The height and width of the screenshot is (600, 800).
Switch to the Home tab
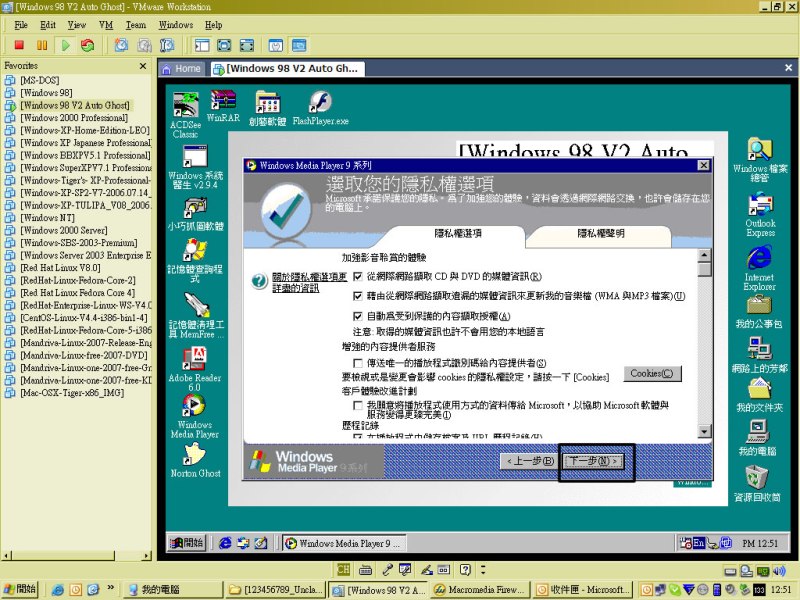[182, 69]
